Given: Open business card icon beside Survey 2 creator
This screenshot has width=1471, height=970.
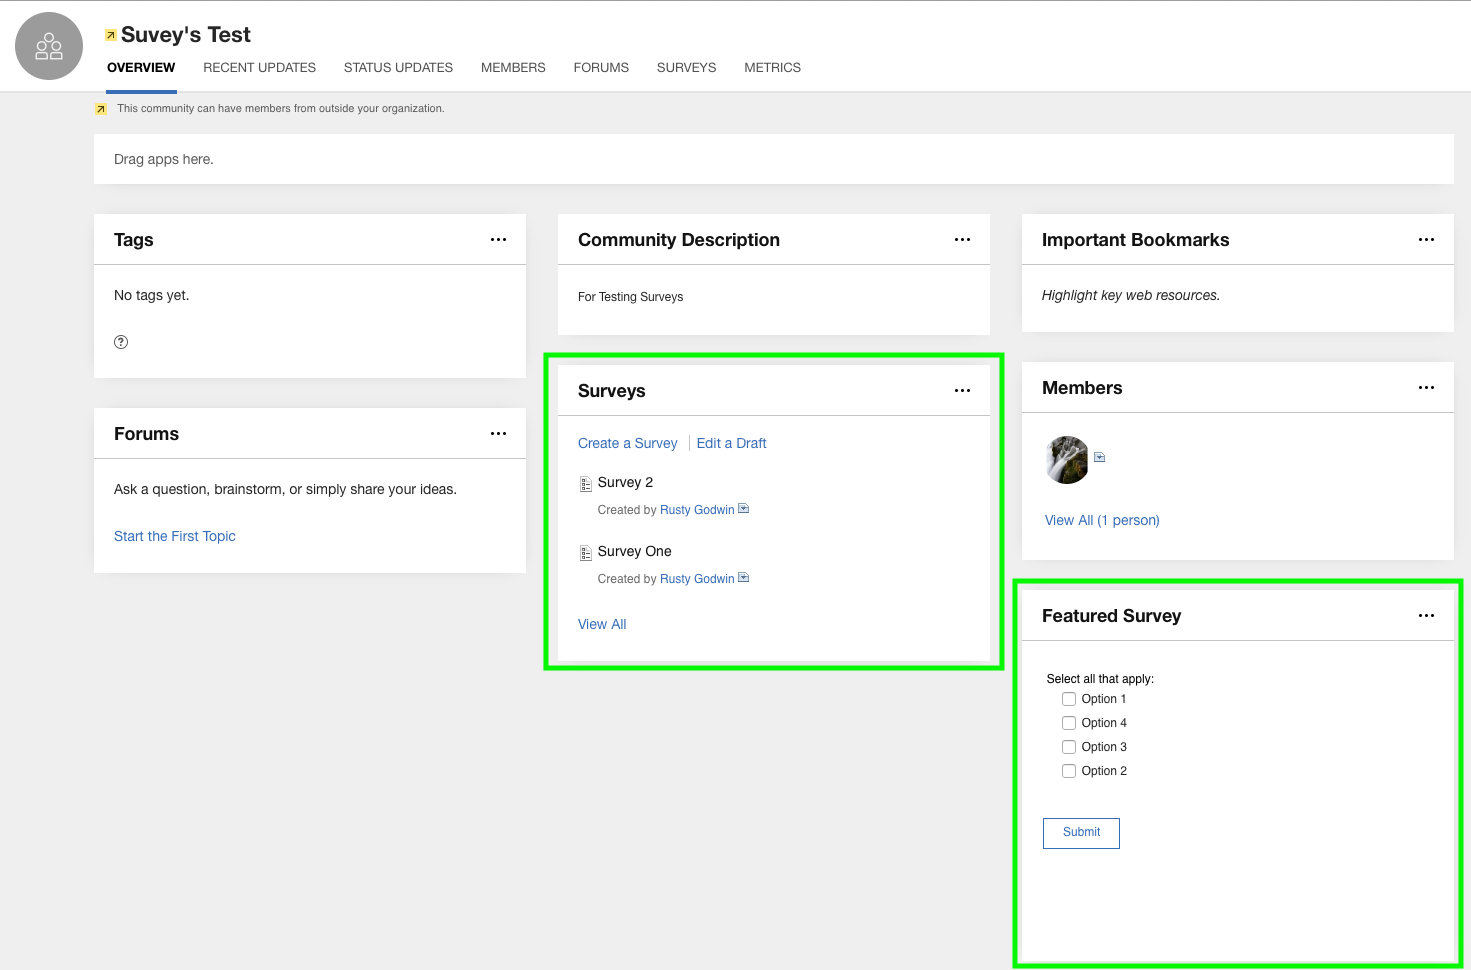Looking at the screenshot, I should click(744, 509).
